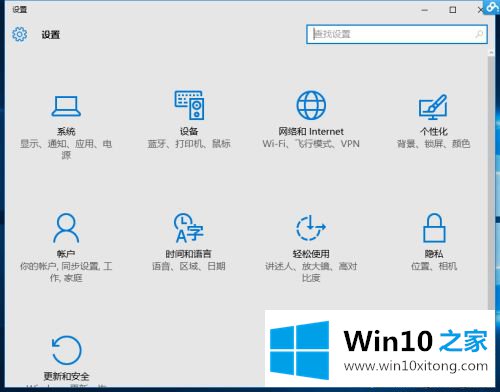500x392 pixels.
Task: Click the 设备 category title text
Action: point(189,131)
